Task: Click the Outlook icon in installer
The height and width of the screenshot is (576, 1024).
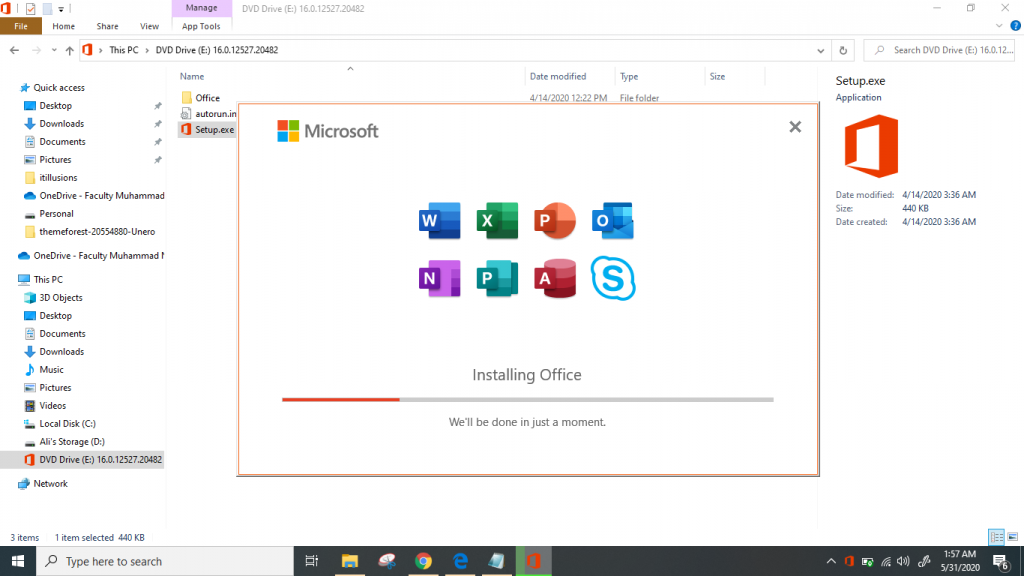Action: 613,221
